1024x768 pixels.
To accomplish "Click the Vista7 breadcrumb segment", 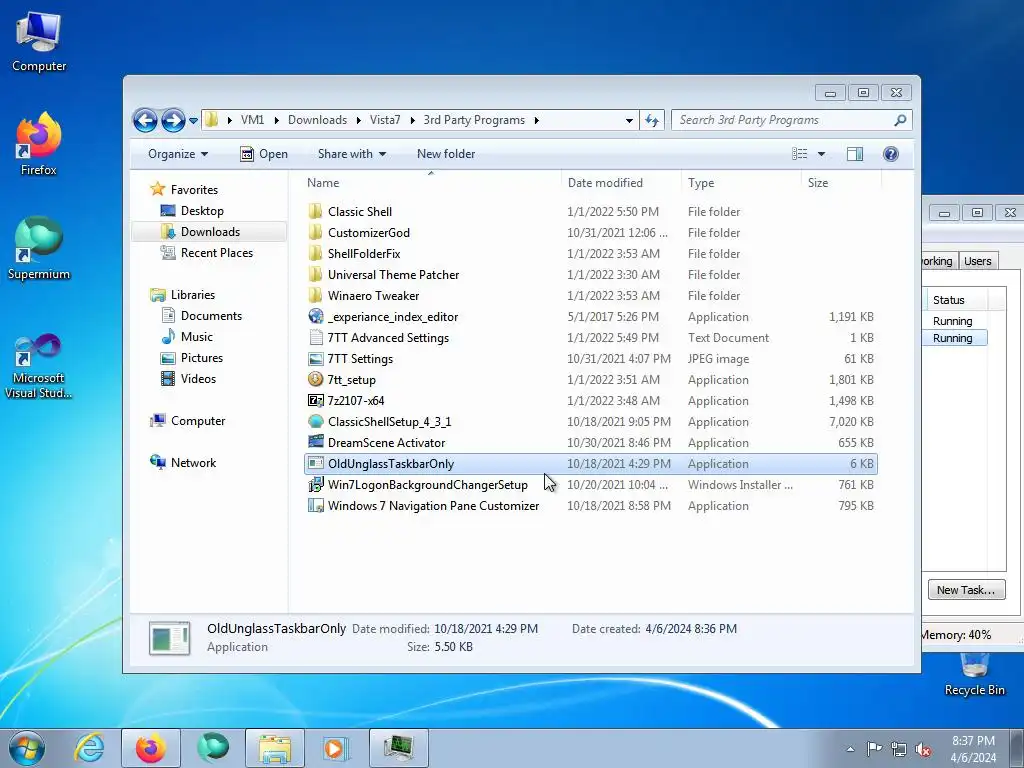I will (x=385, y=120).
